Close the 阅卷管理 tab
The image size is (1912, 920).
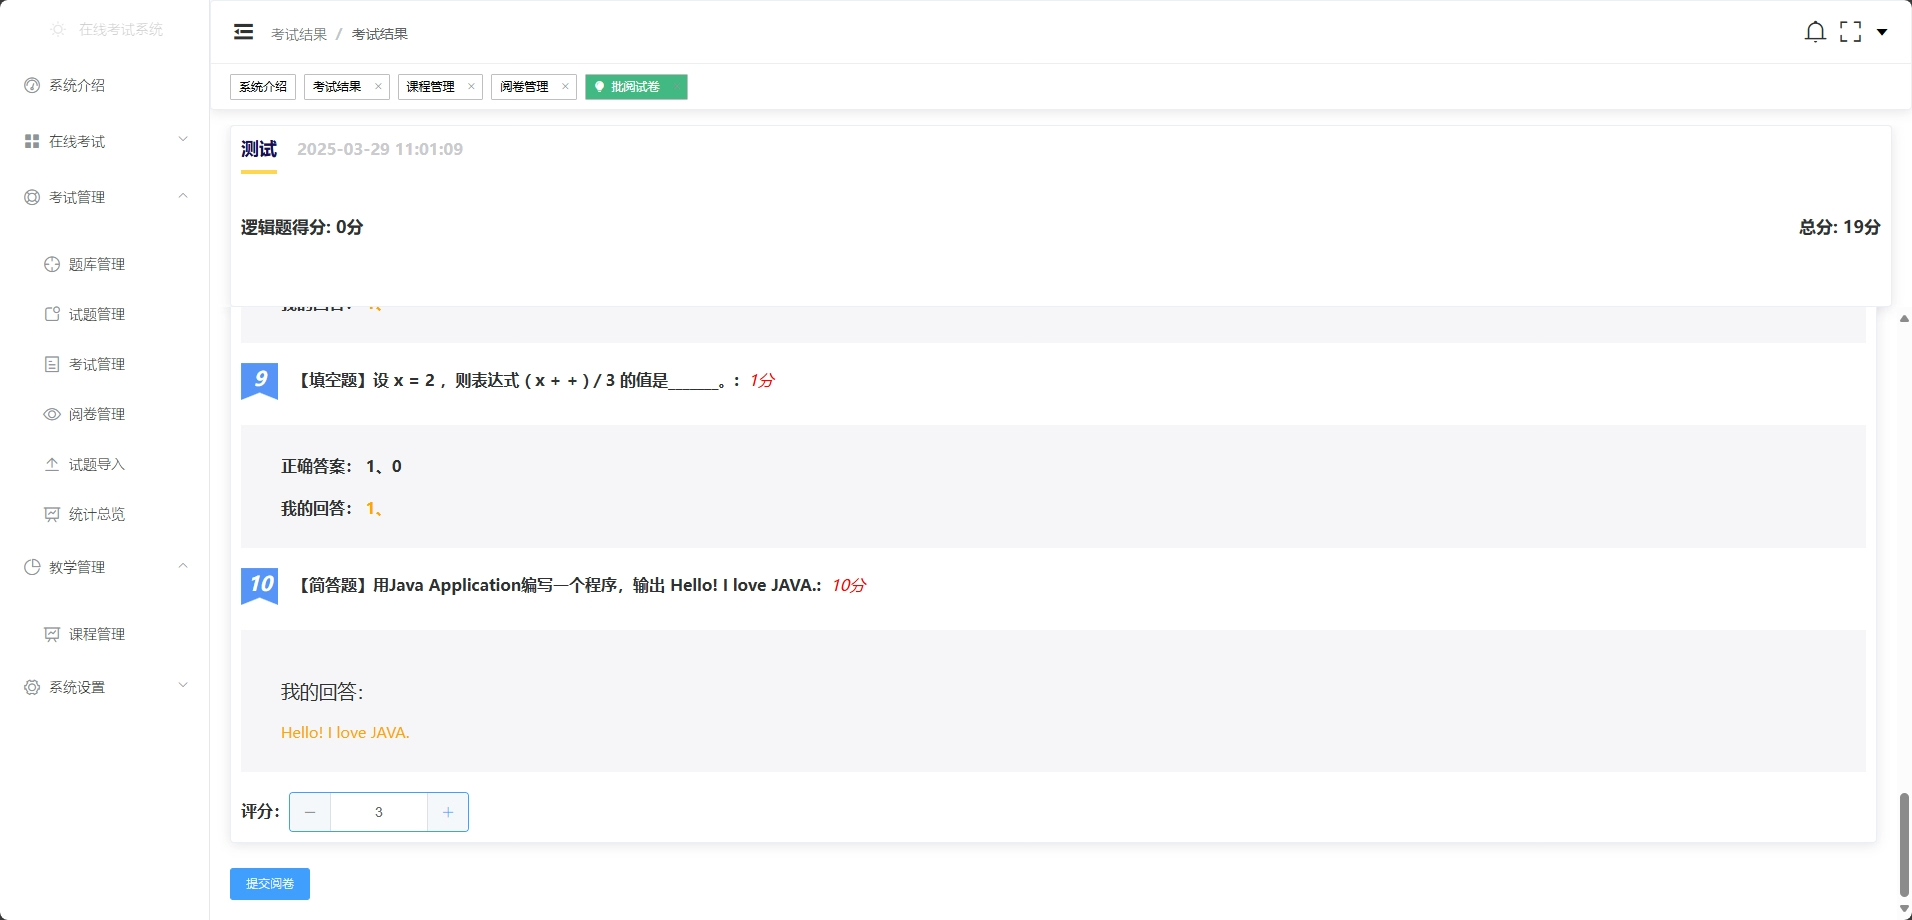tap(565, 87)
